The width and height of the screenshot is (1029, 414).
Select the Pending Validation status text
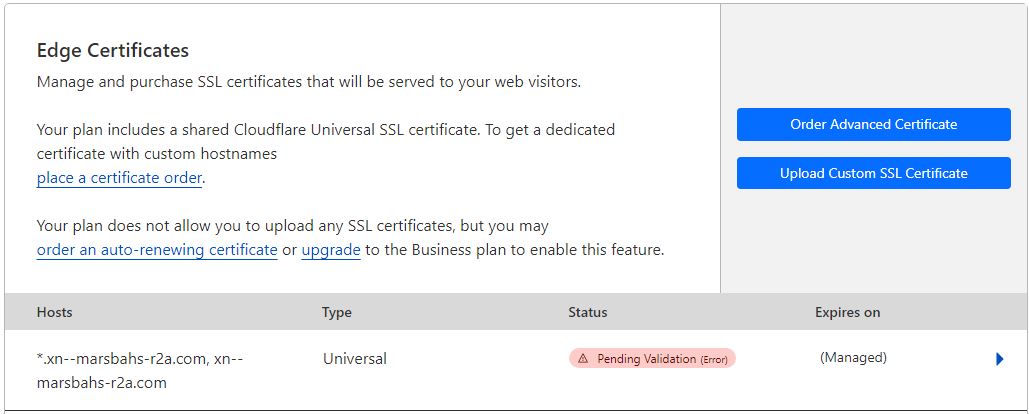coord(646,358)
